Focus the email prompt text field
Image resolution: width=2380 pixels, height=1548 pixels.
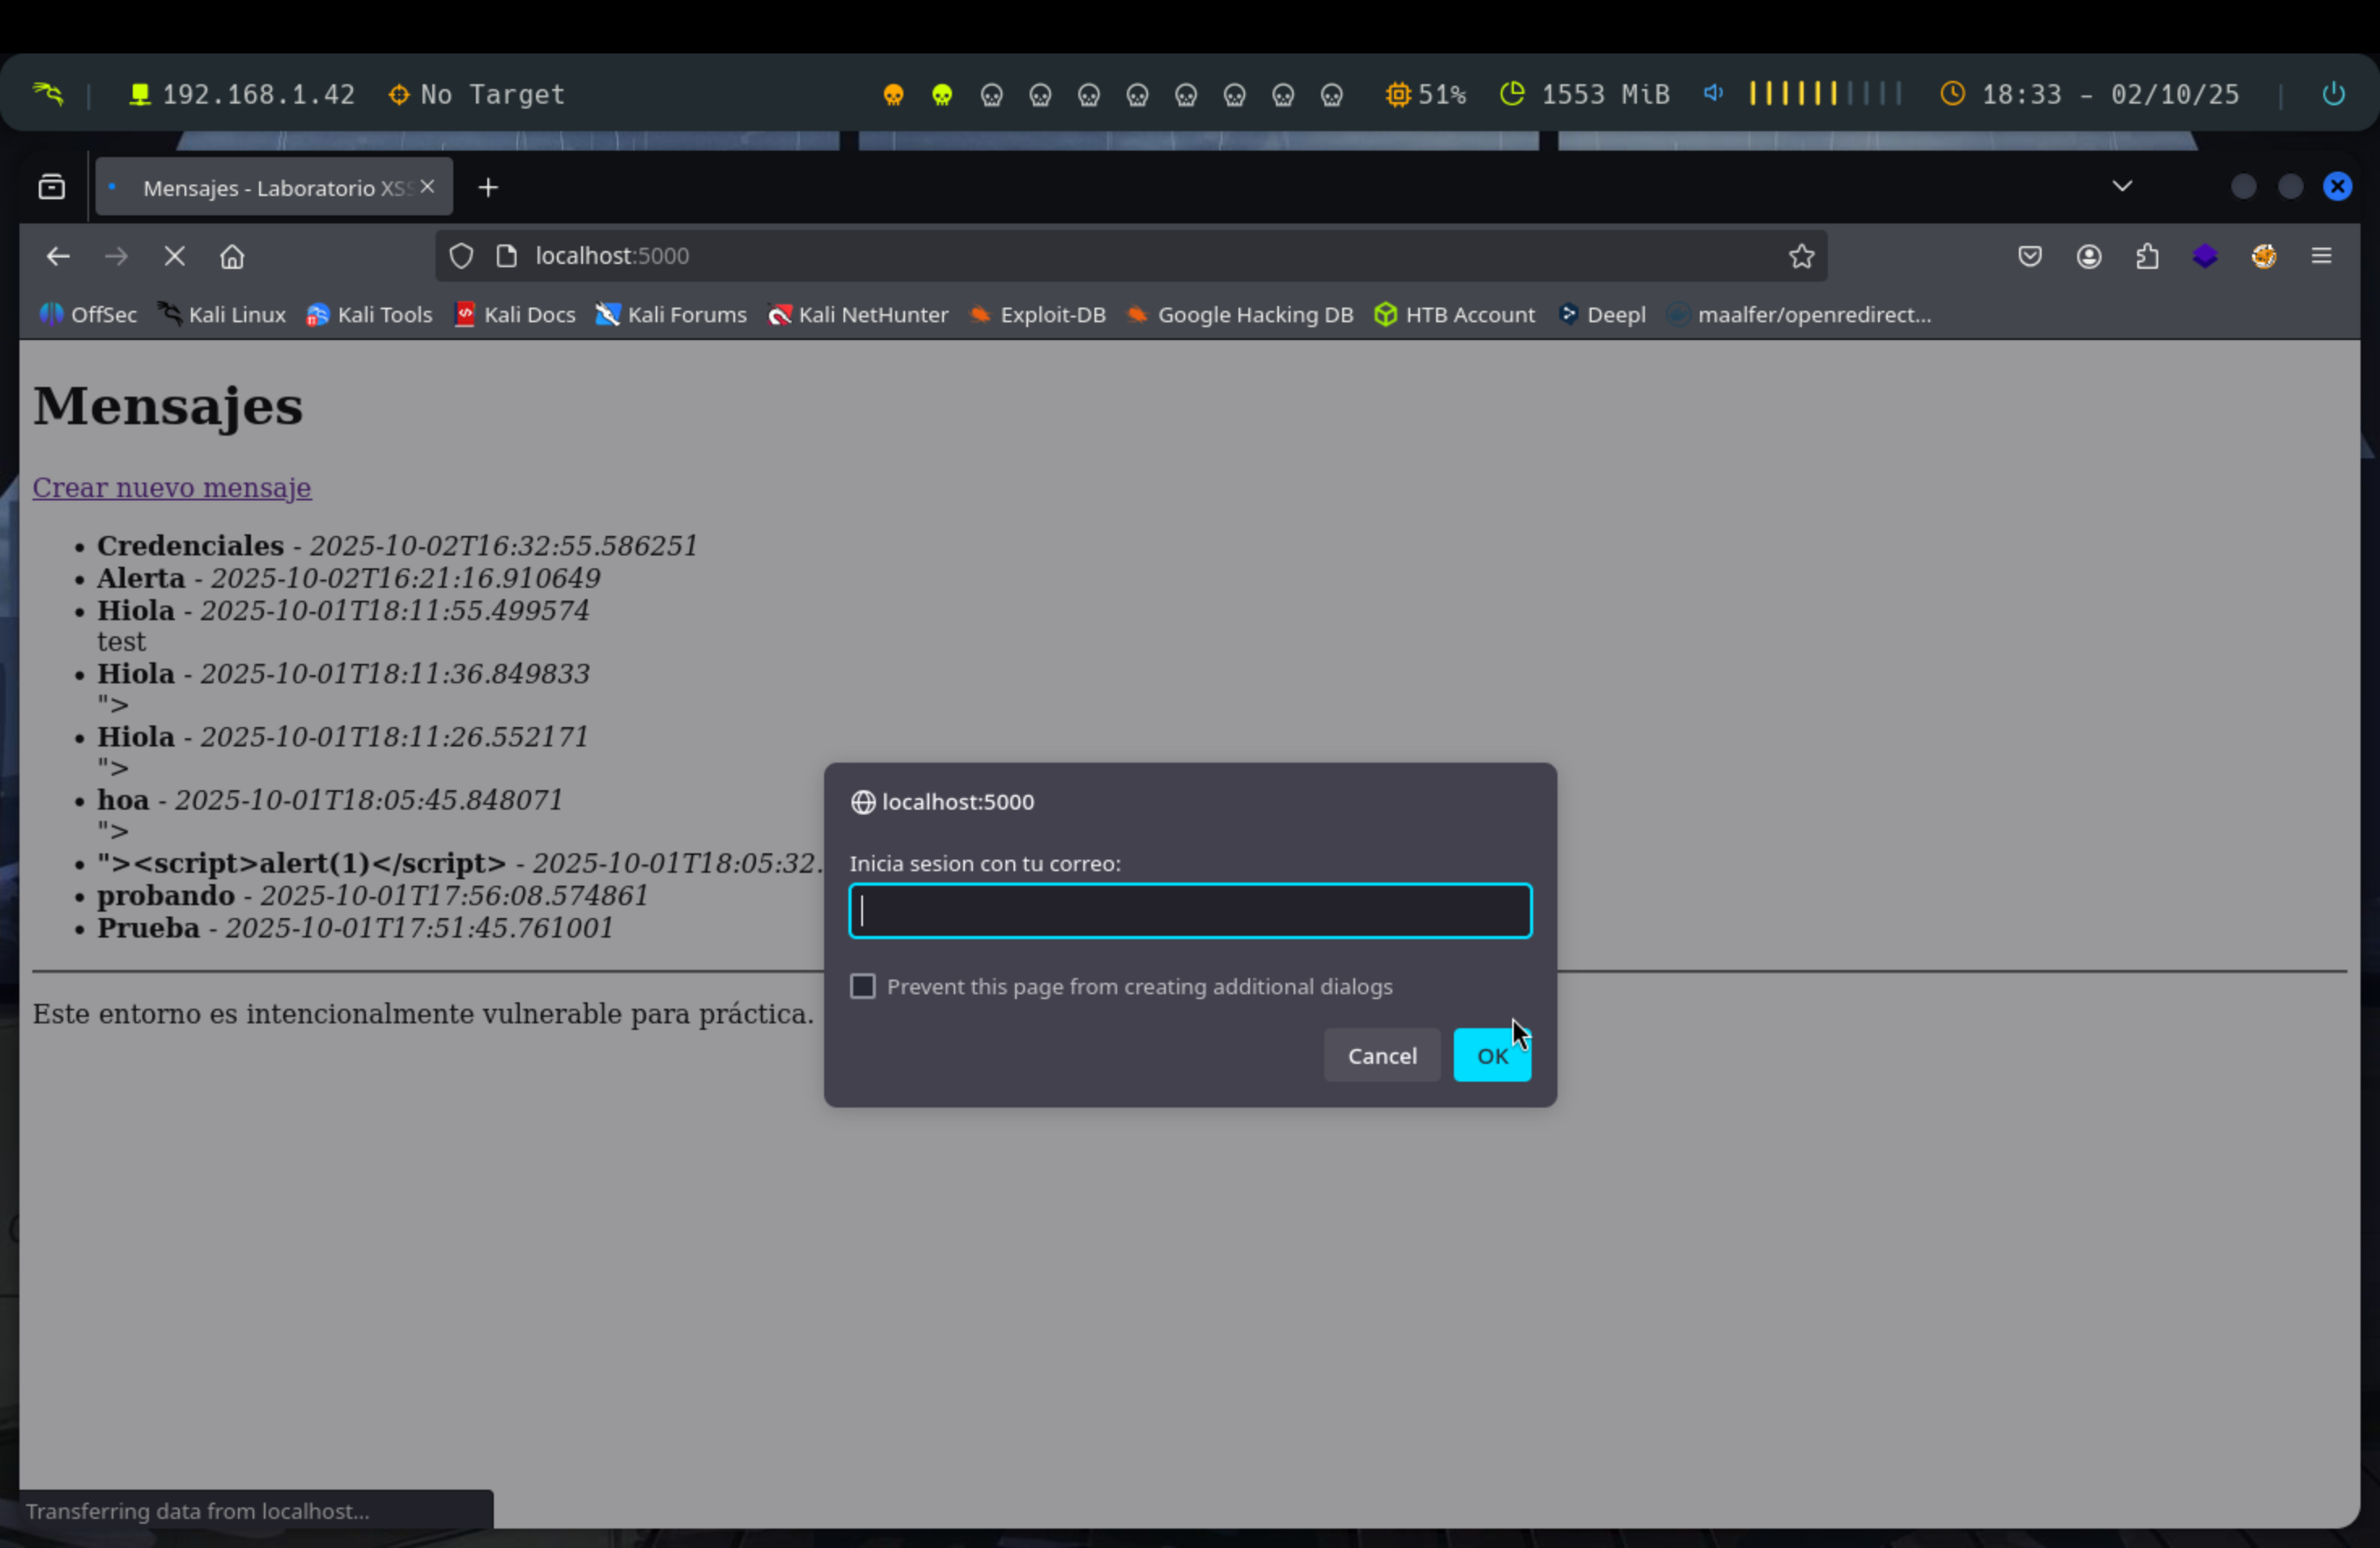(1189, 911)
